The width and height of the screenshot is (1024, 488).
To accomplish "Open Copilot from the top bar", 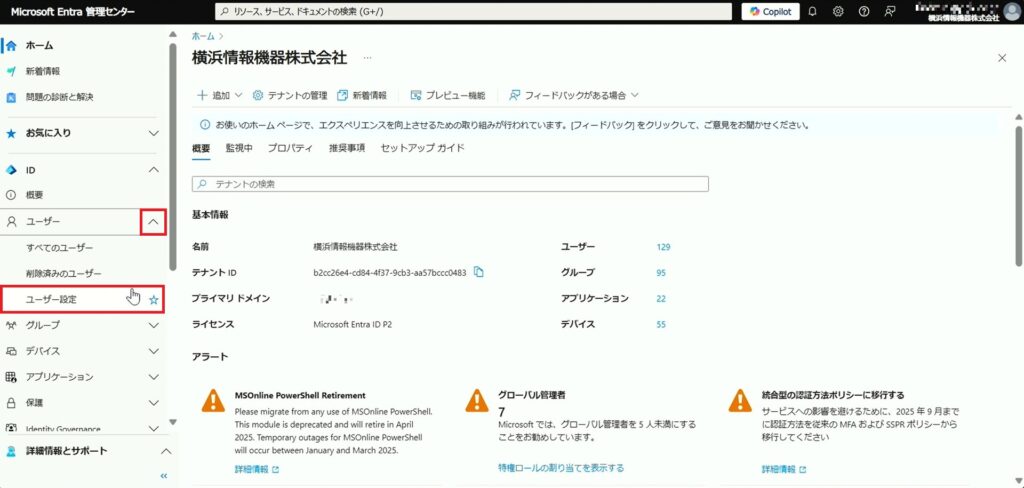I will [771, 12].
